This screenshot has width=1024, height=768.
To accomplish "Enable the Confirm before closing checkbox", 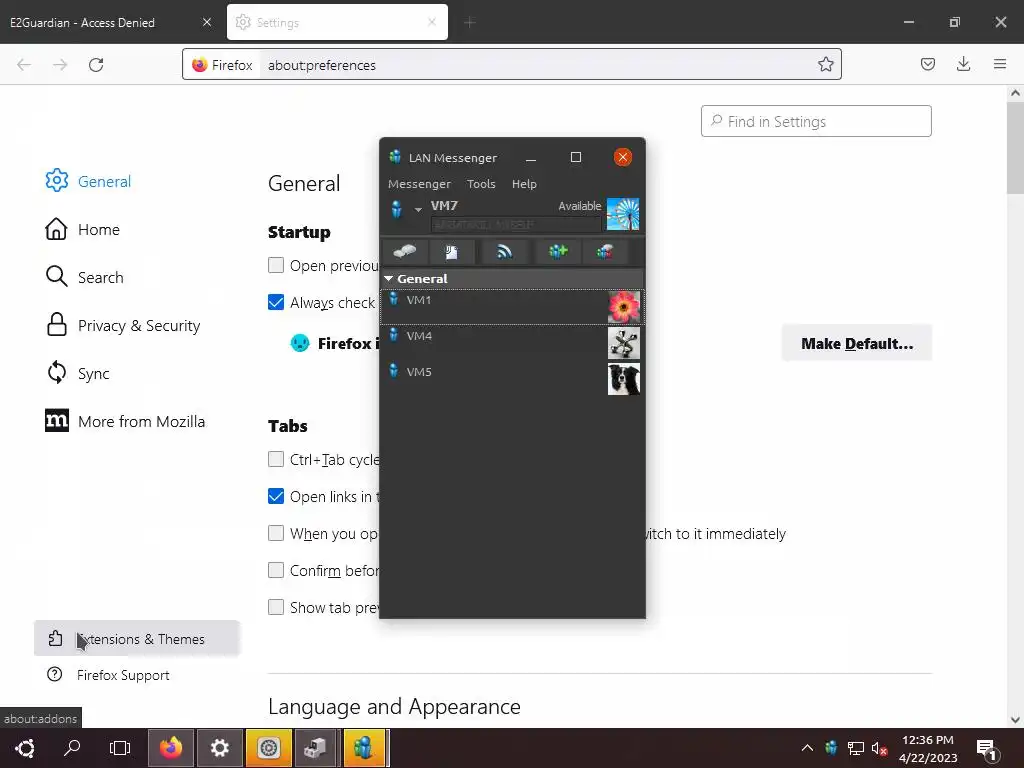I will pyautogui.click(x=276, y=570).
